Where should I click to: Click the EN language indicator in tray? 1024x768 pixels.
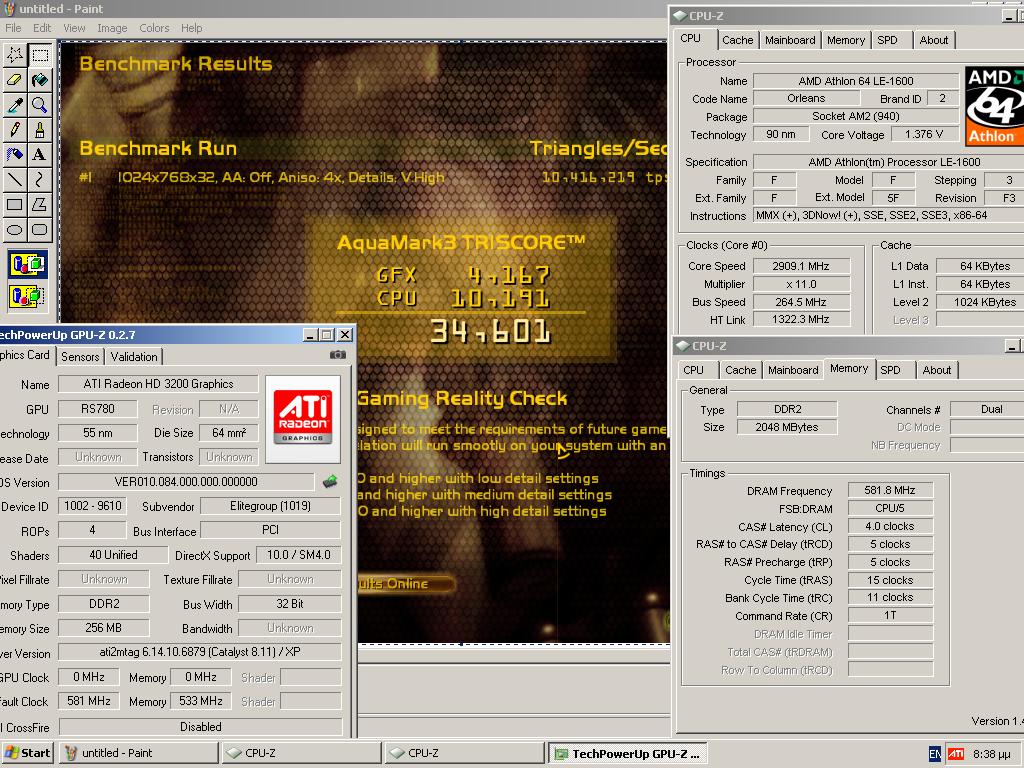point(935,754)
